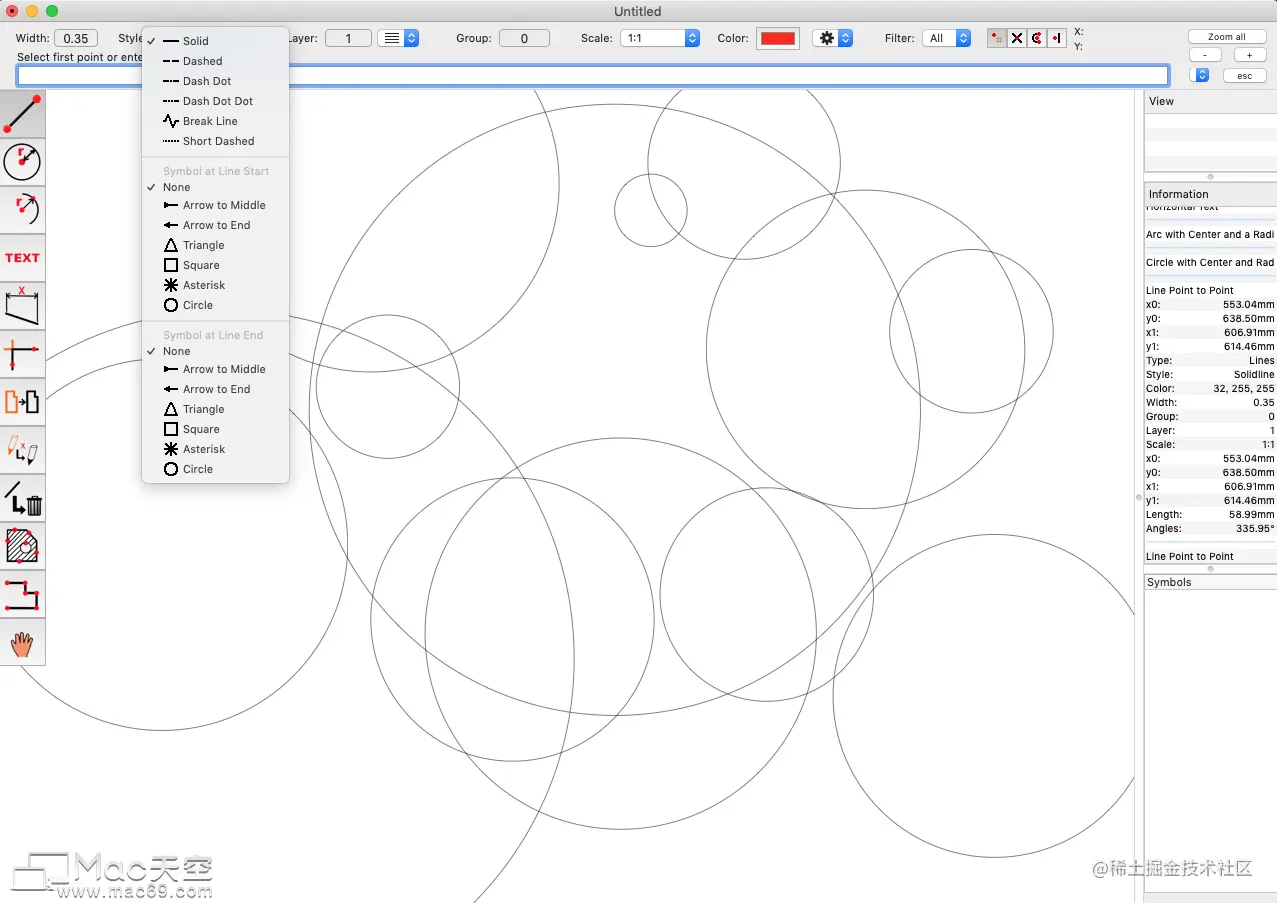Screen dimensions: 1277x903
Task: Click the Zoom all button
Action: tap(1227, 37)
